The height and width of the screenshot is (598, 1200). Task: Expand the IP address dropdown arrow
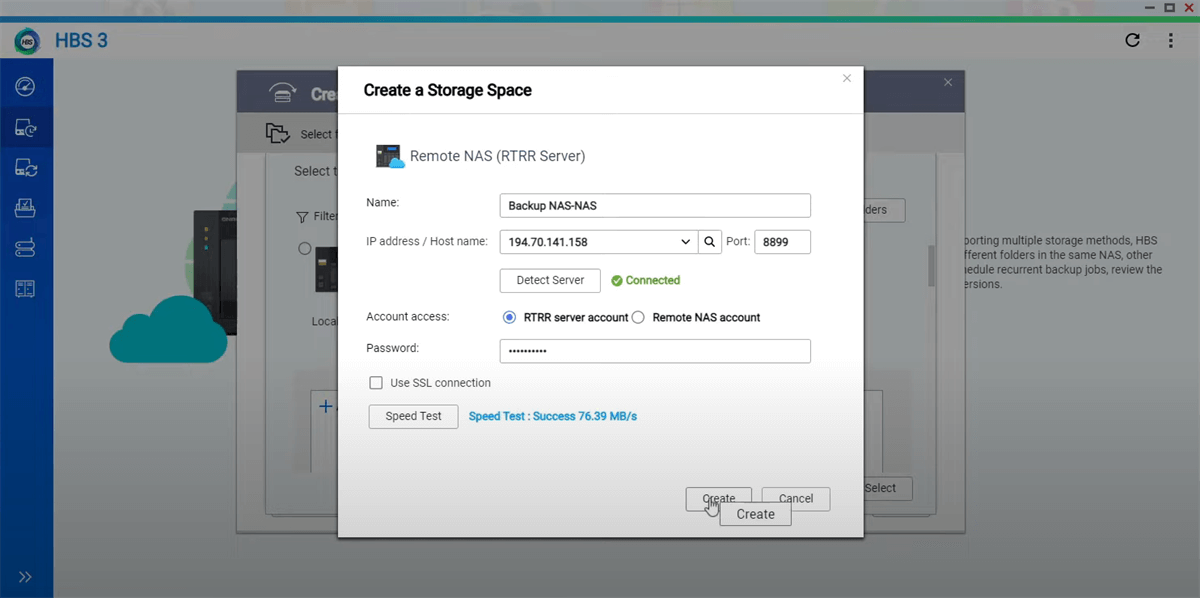(x=686, y=242)
